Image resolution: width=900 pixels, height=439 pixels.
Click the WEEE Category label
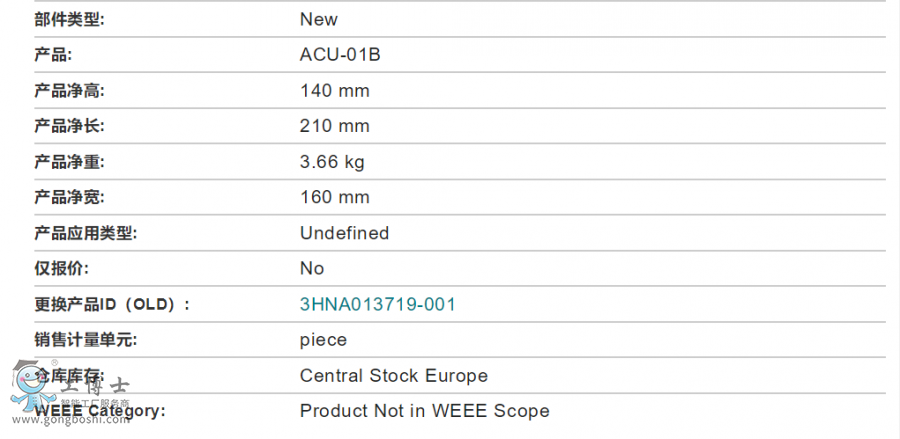(99, 411)
